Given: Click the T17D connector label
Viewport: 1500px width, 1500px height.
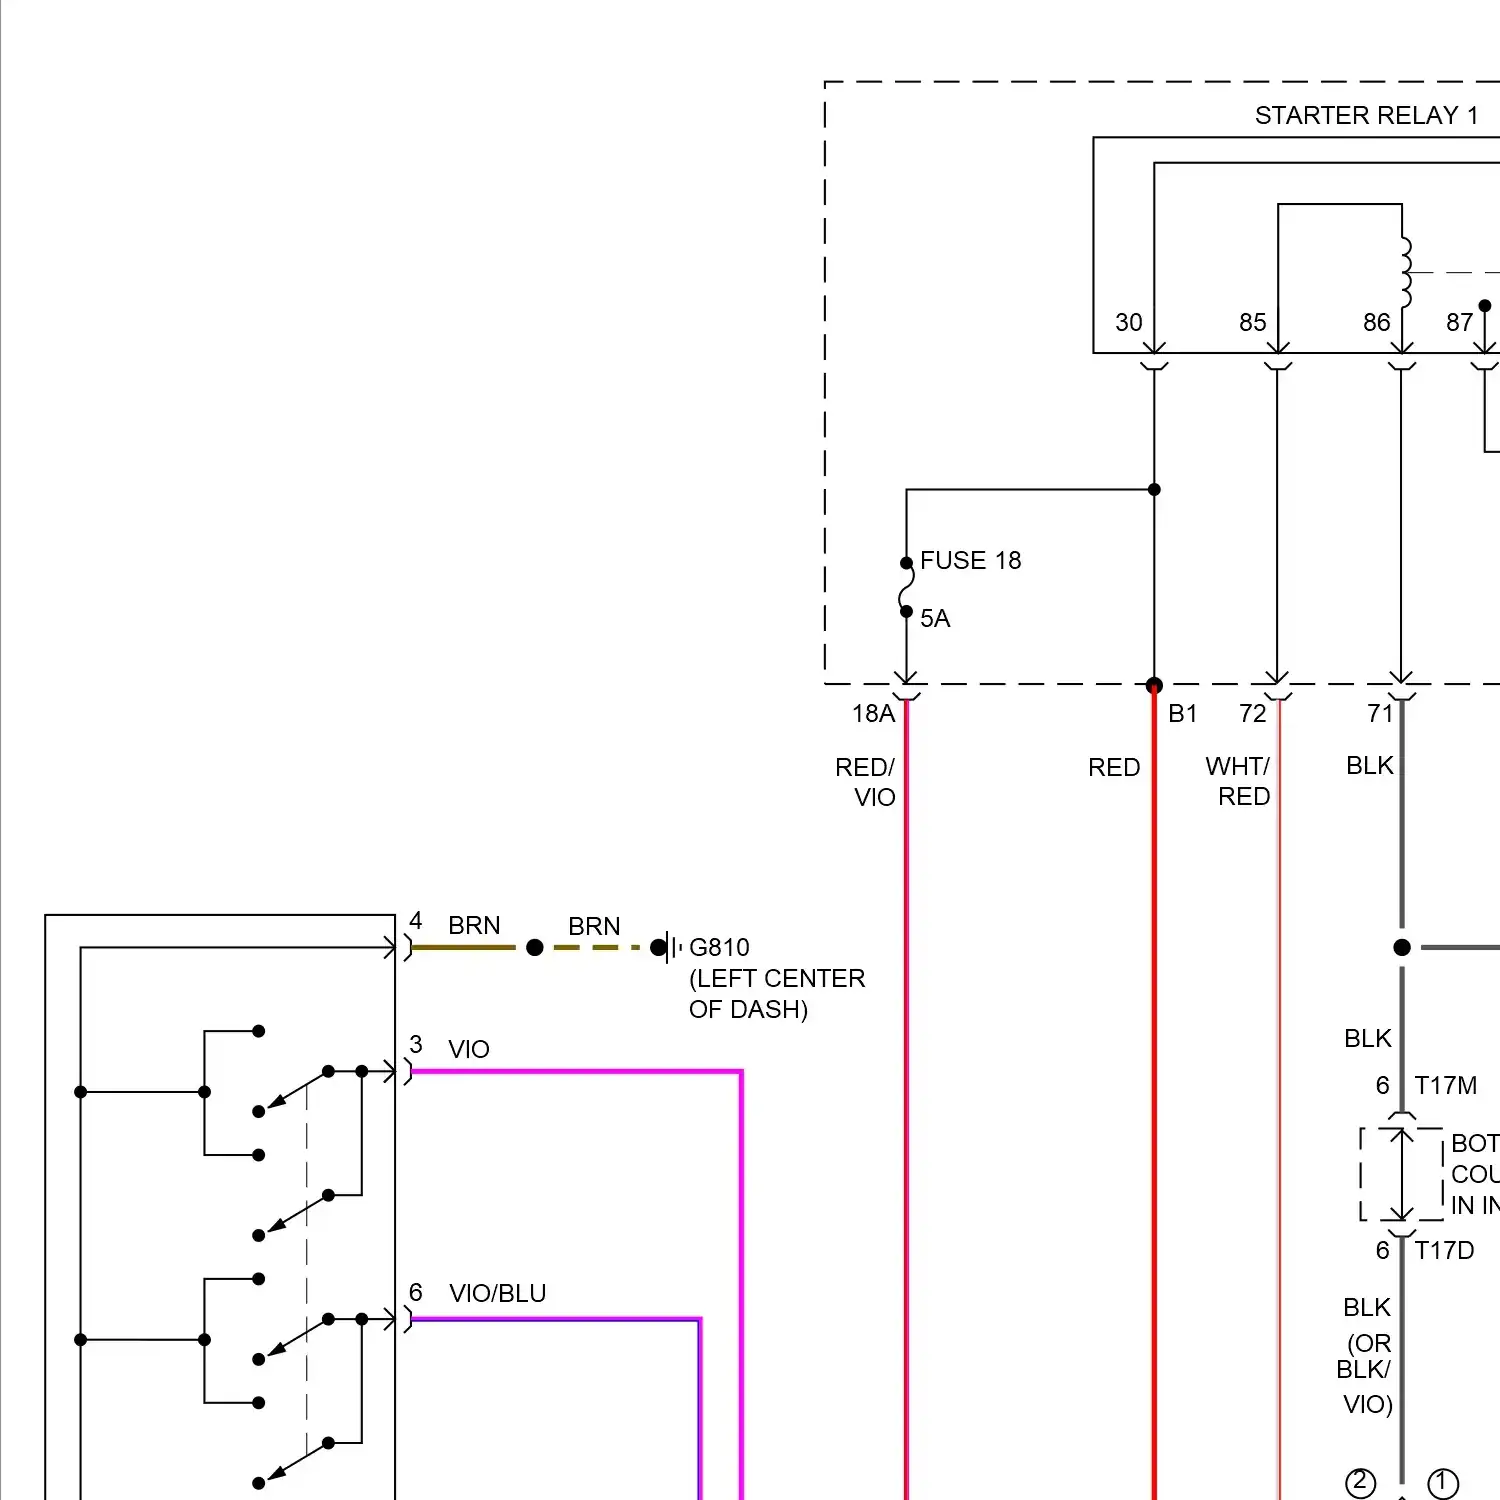Looking at the screenshot, I should pos(1444,1250).
